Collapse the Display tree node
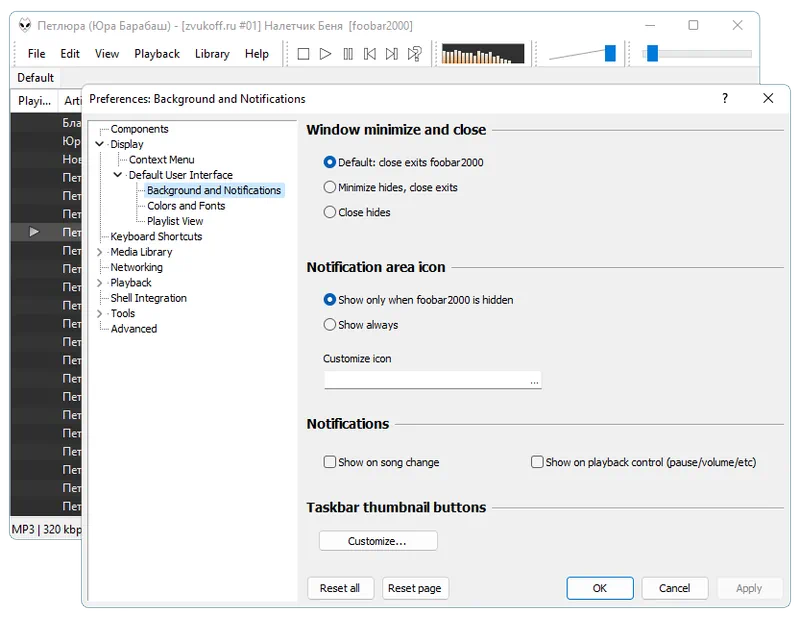 (x=99, y=145)
